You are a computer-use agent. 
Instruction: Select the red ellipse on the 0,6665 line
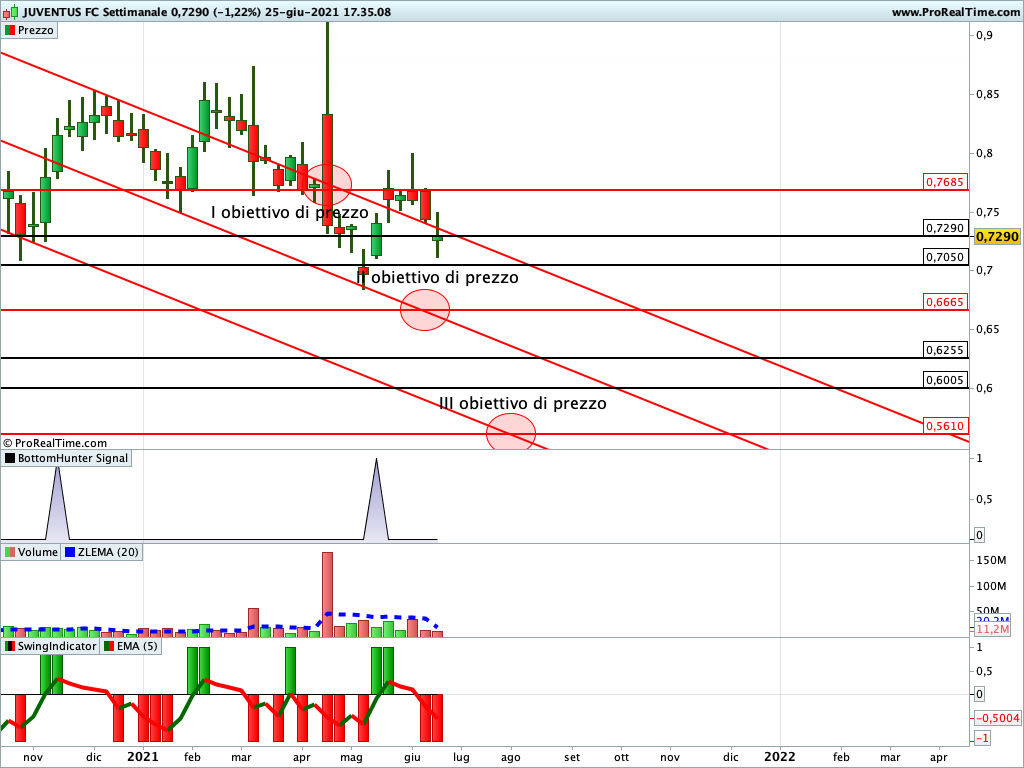[425, 310]
